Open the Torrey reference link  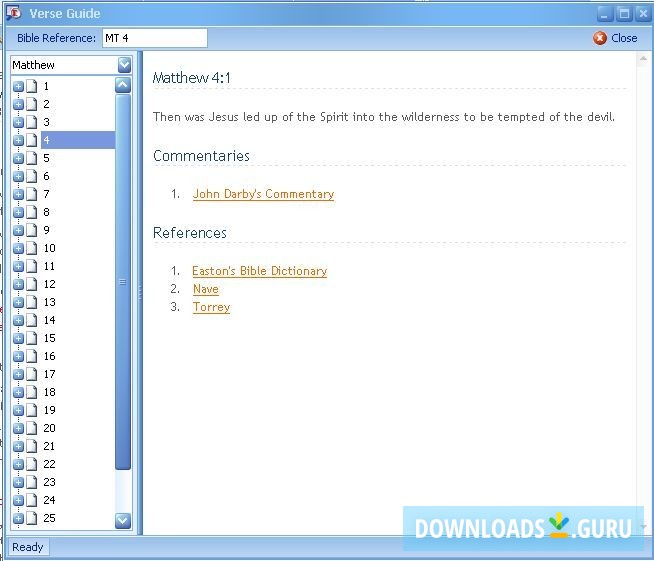point(211,307)
